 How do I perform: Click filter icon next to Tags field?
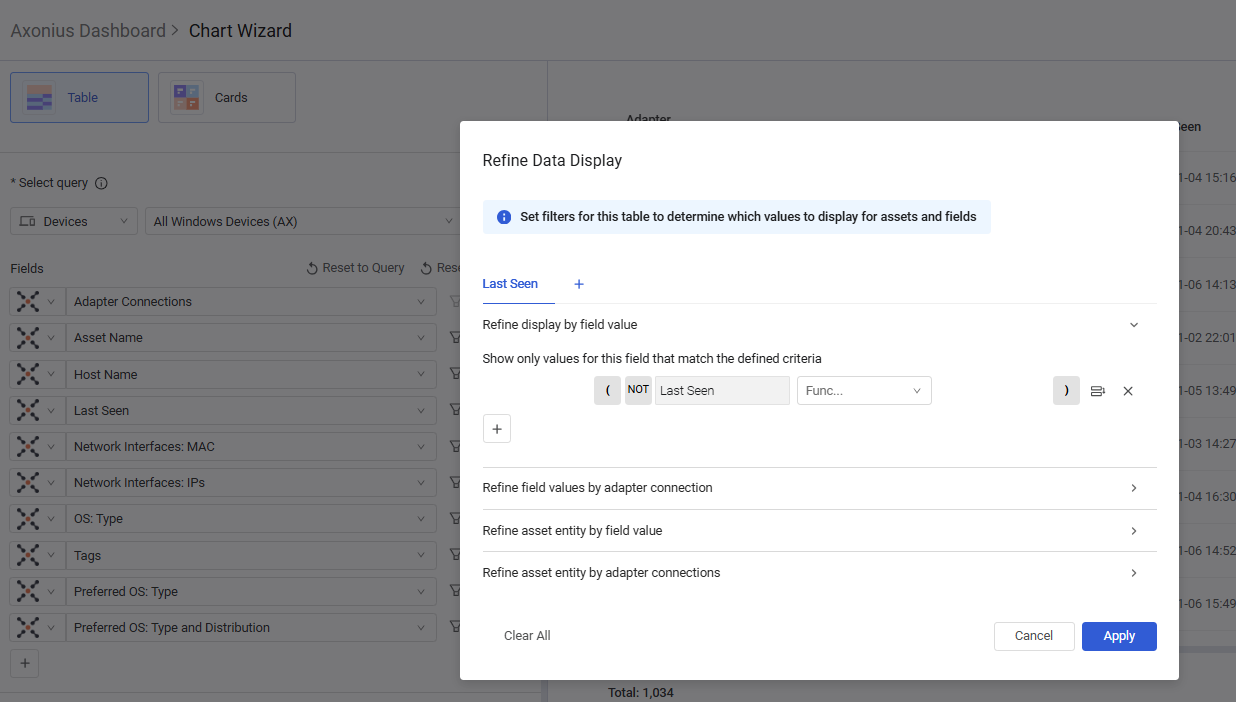click(454, 555)
